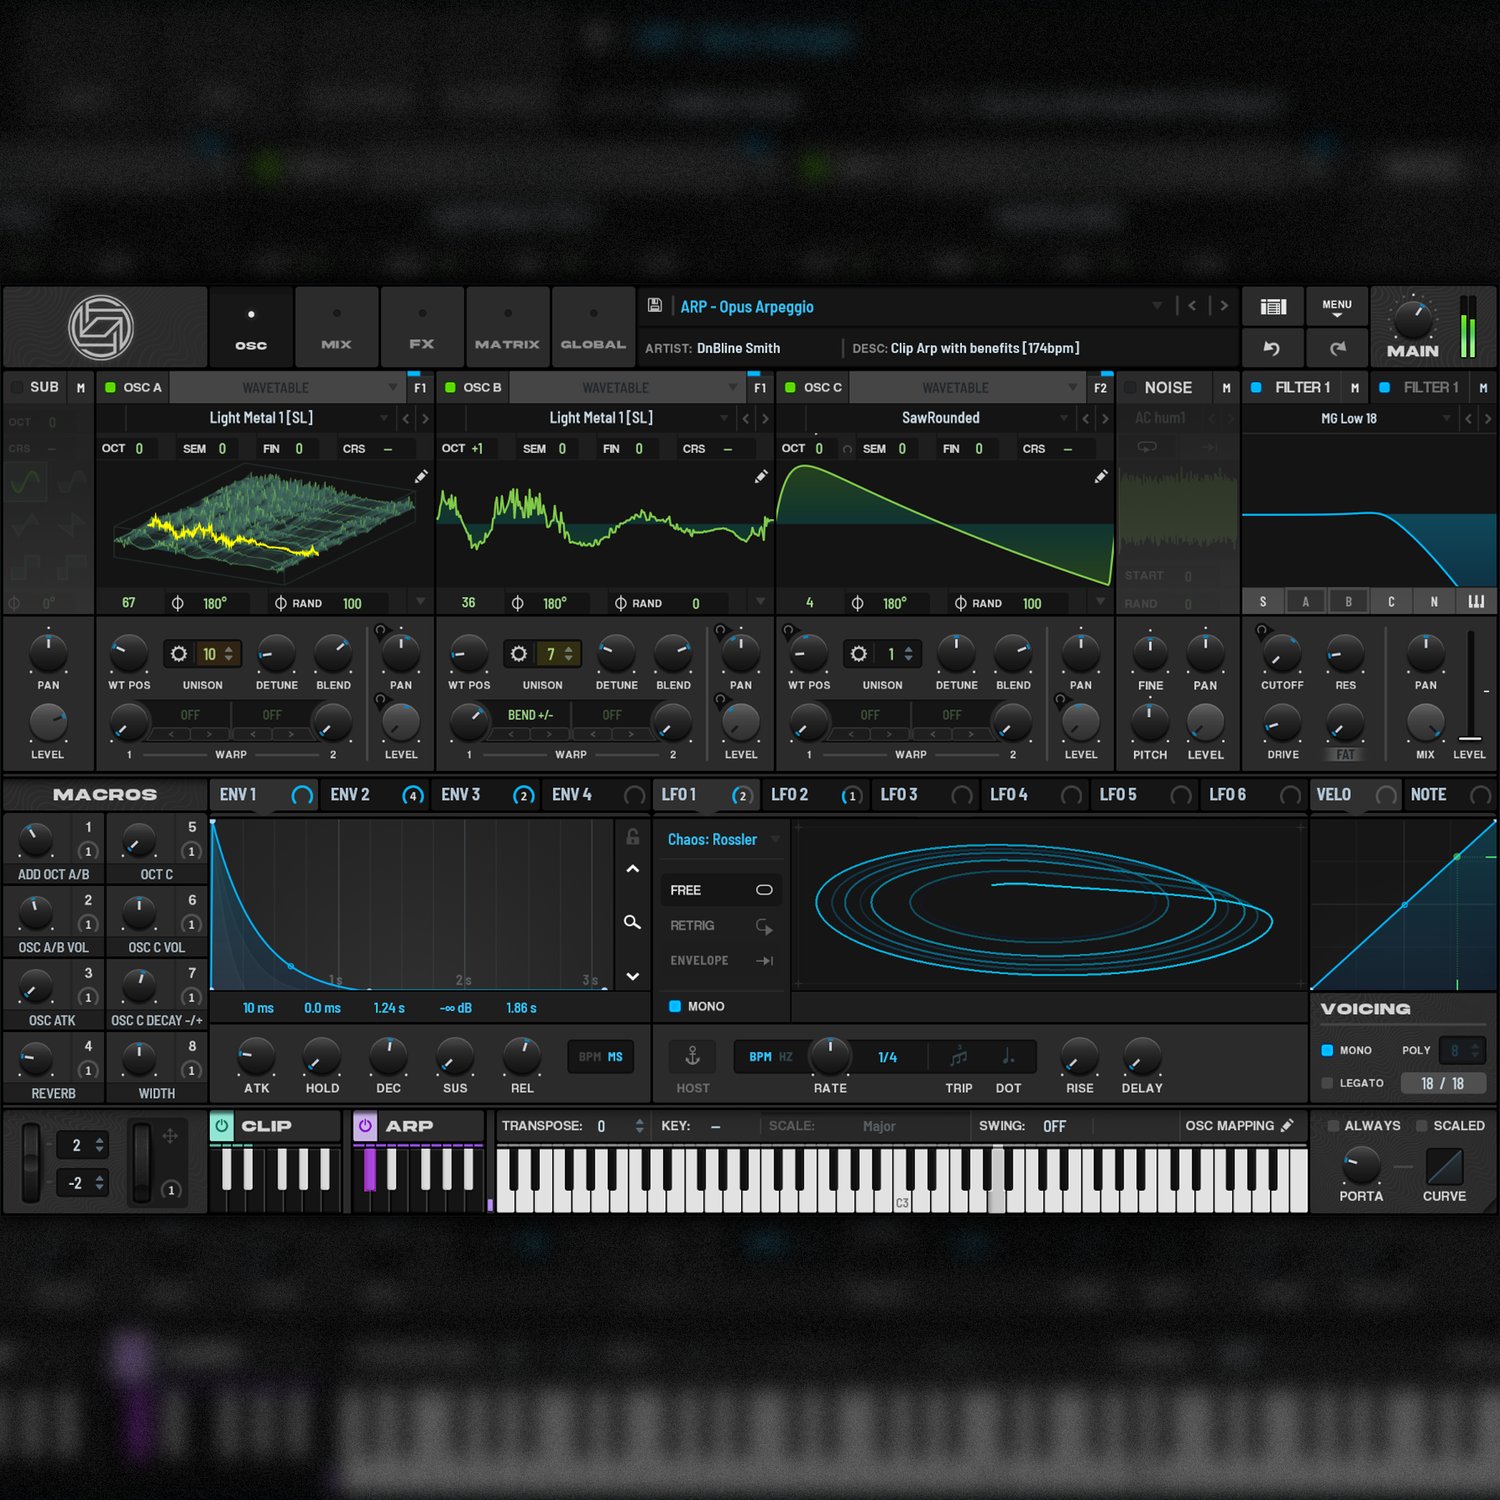The width and height of the screenshot is (1500, 1500).
Task: Select previous preset with left arrow
Action: 1192,306
